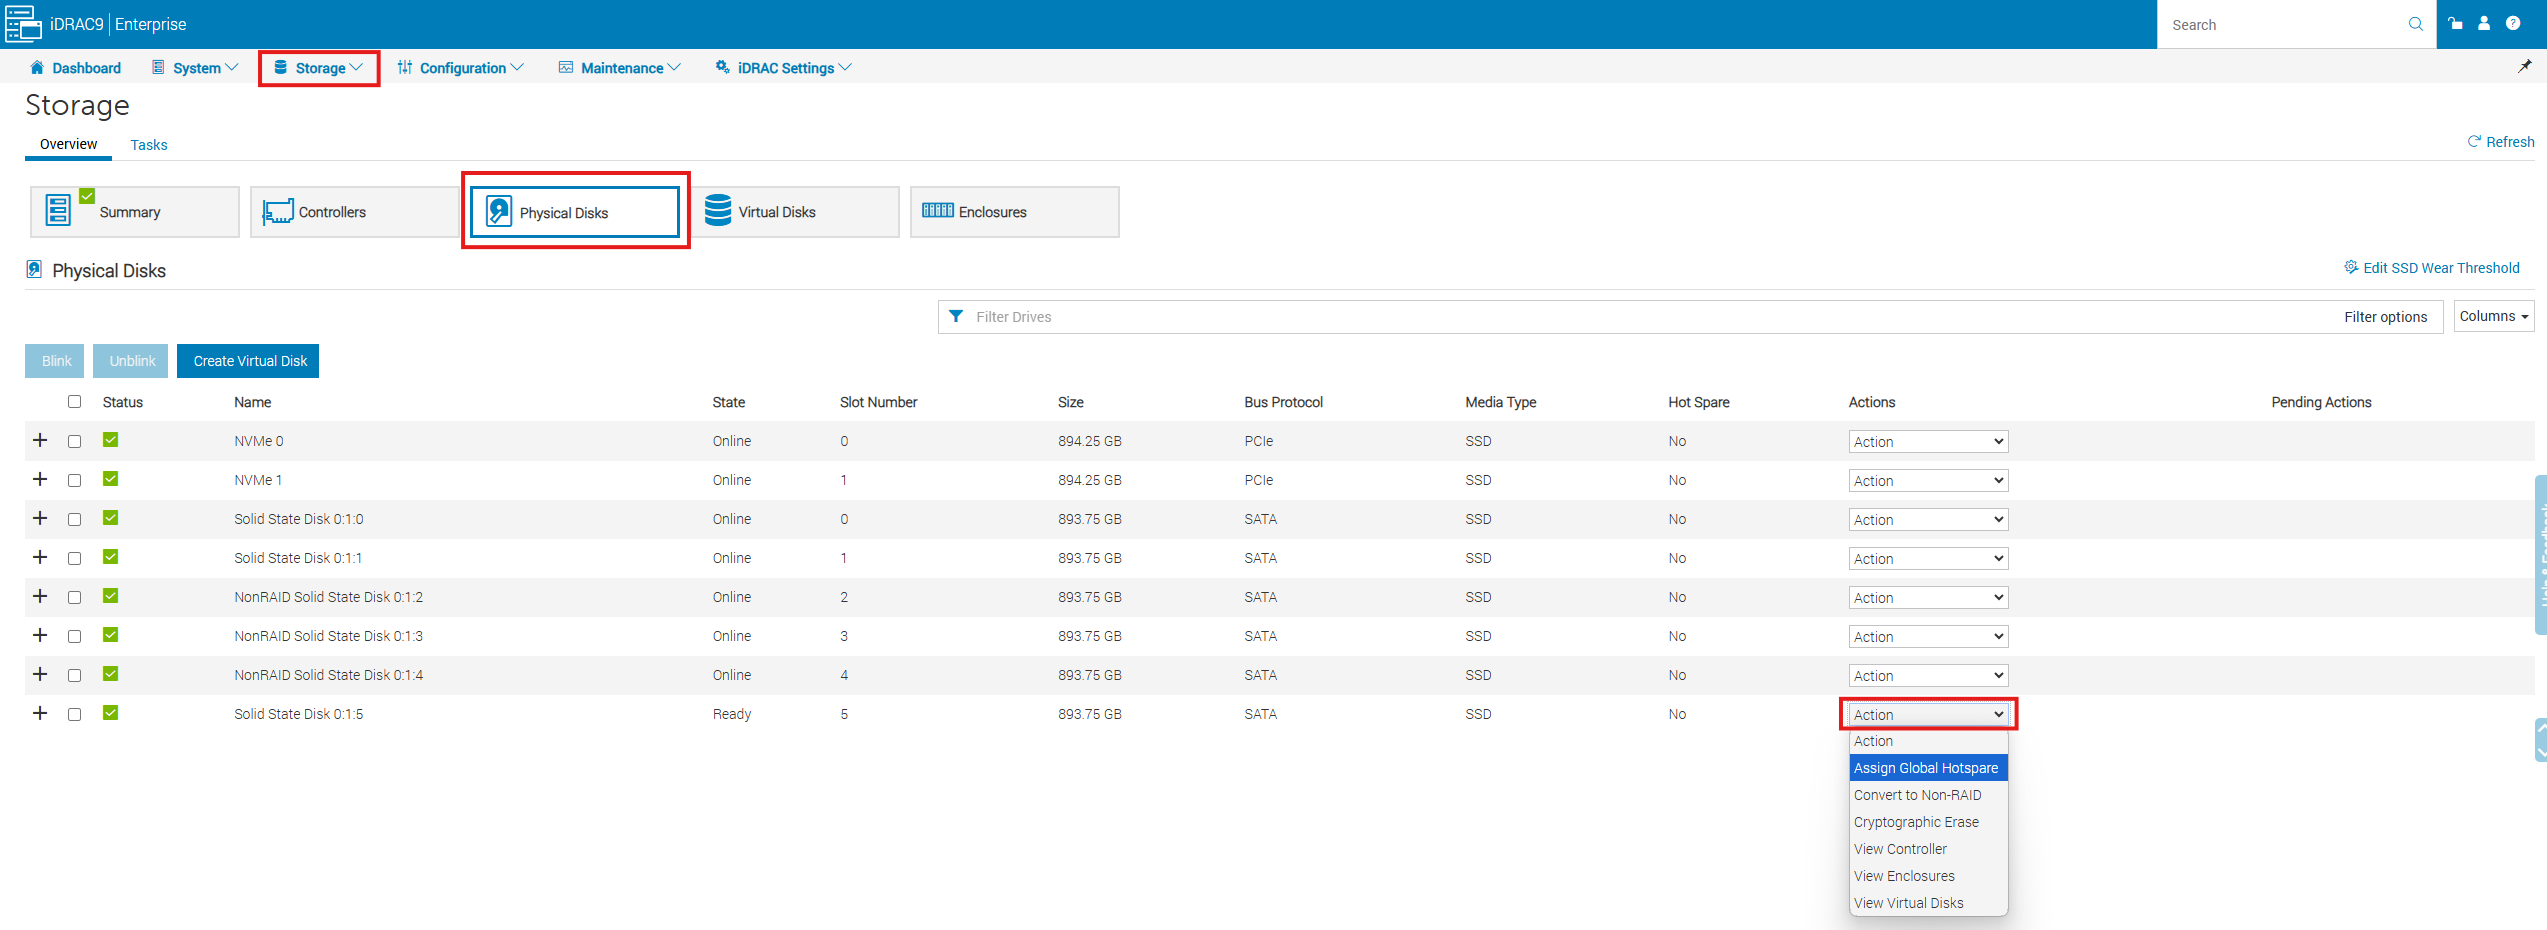The image size is (2547, 930).
Task: Open the Columns dropdown
Action: click(2493, 316)
